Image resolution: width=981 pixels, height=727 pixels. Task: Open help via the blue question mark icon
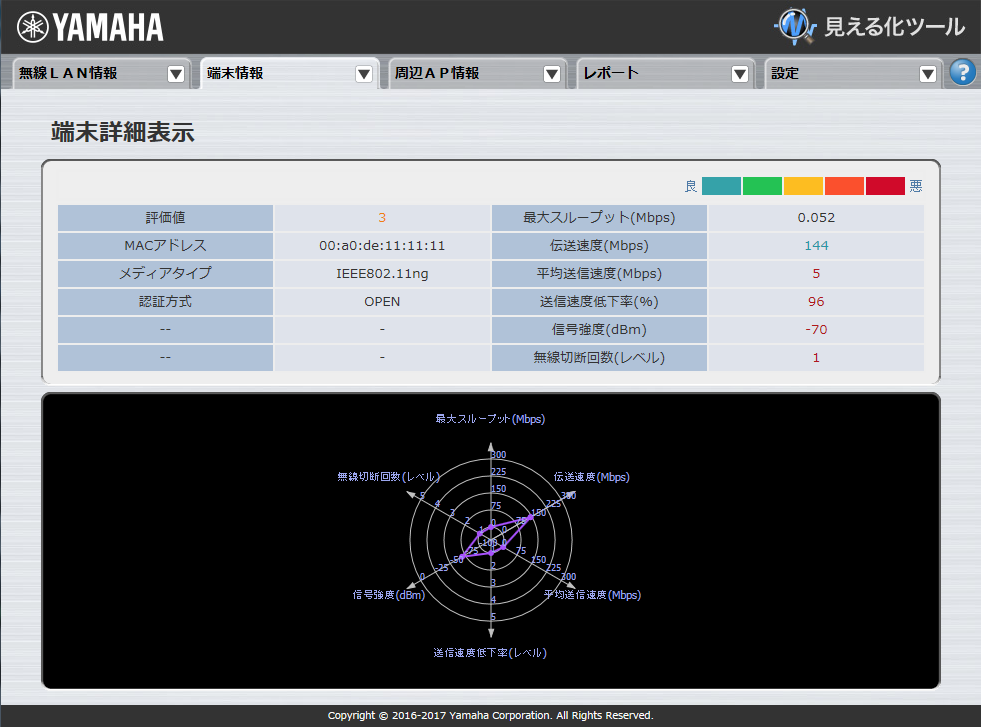tap(961, 72)
